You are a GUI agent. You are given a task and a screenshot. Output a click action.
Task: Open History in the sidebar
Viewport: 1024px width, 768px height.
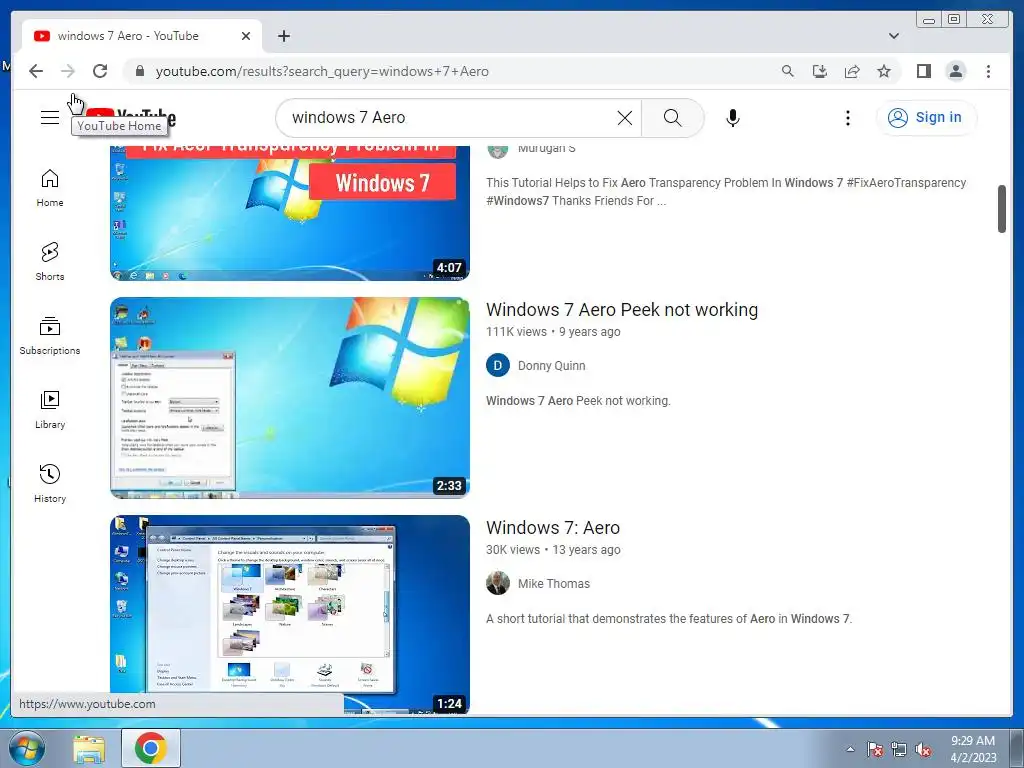point(50,483)
